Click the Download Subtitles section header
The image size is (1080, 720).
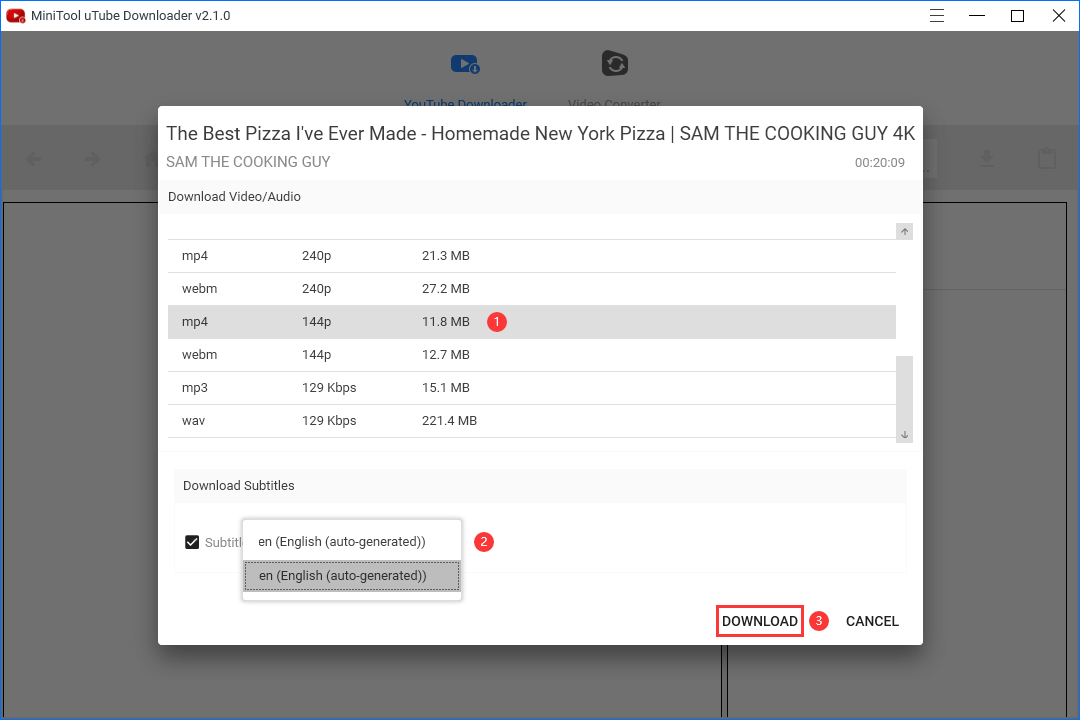click(238, 486)
